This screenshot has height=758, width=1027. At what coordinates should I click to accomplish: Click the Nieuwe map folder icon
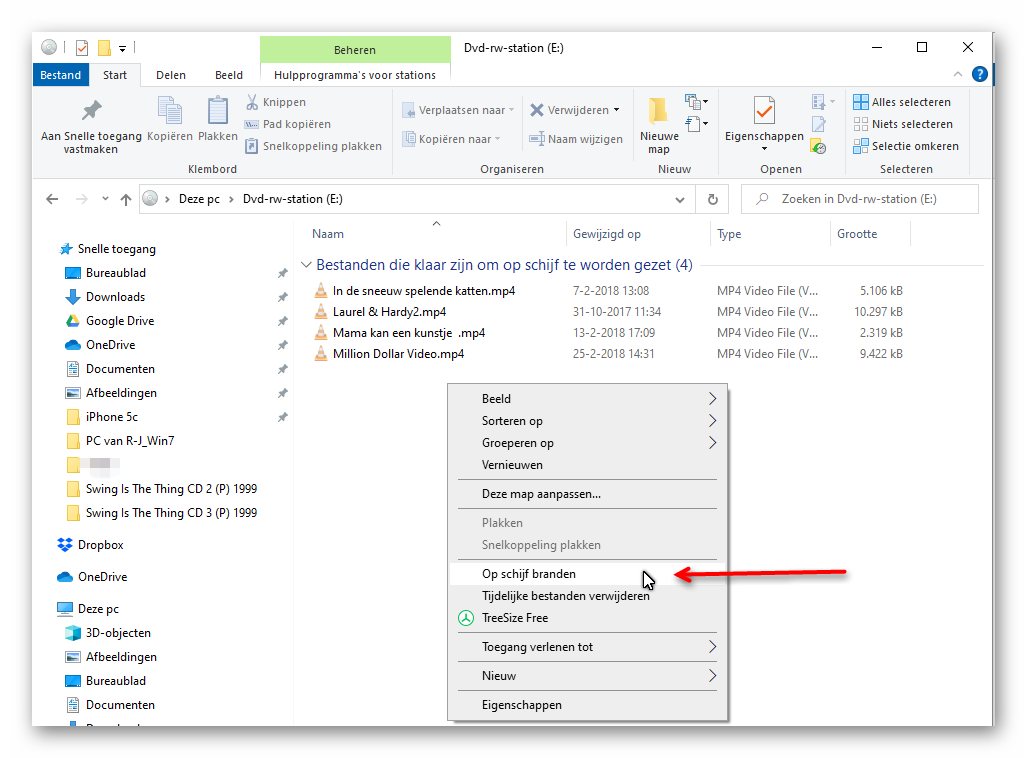click(658, 110)
